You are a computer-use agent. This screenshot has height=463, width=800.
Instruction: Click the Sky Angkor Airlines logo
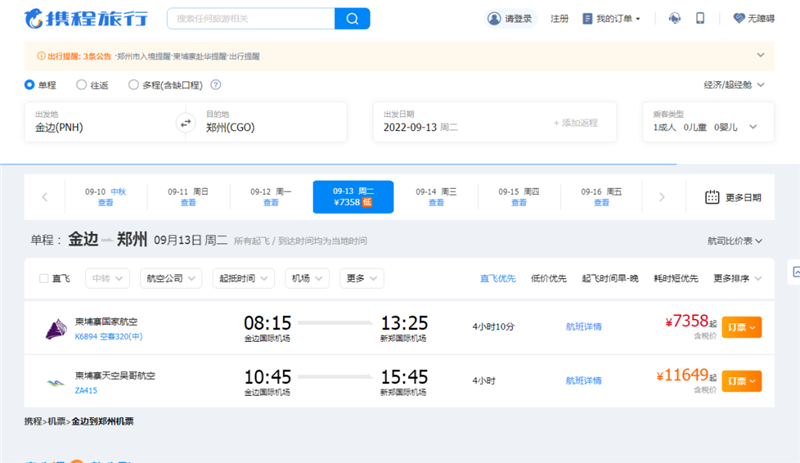point(56,382)
